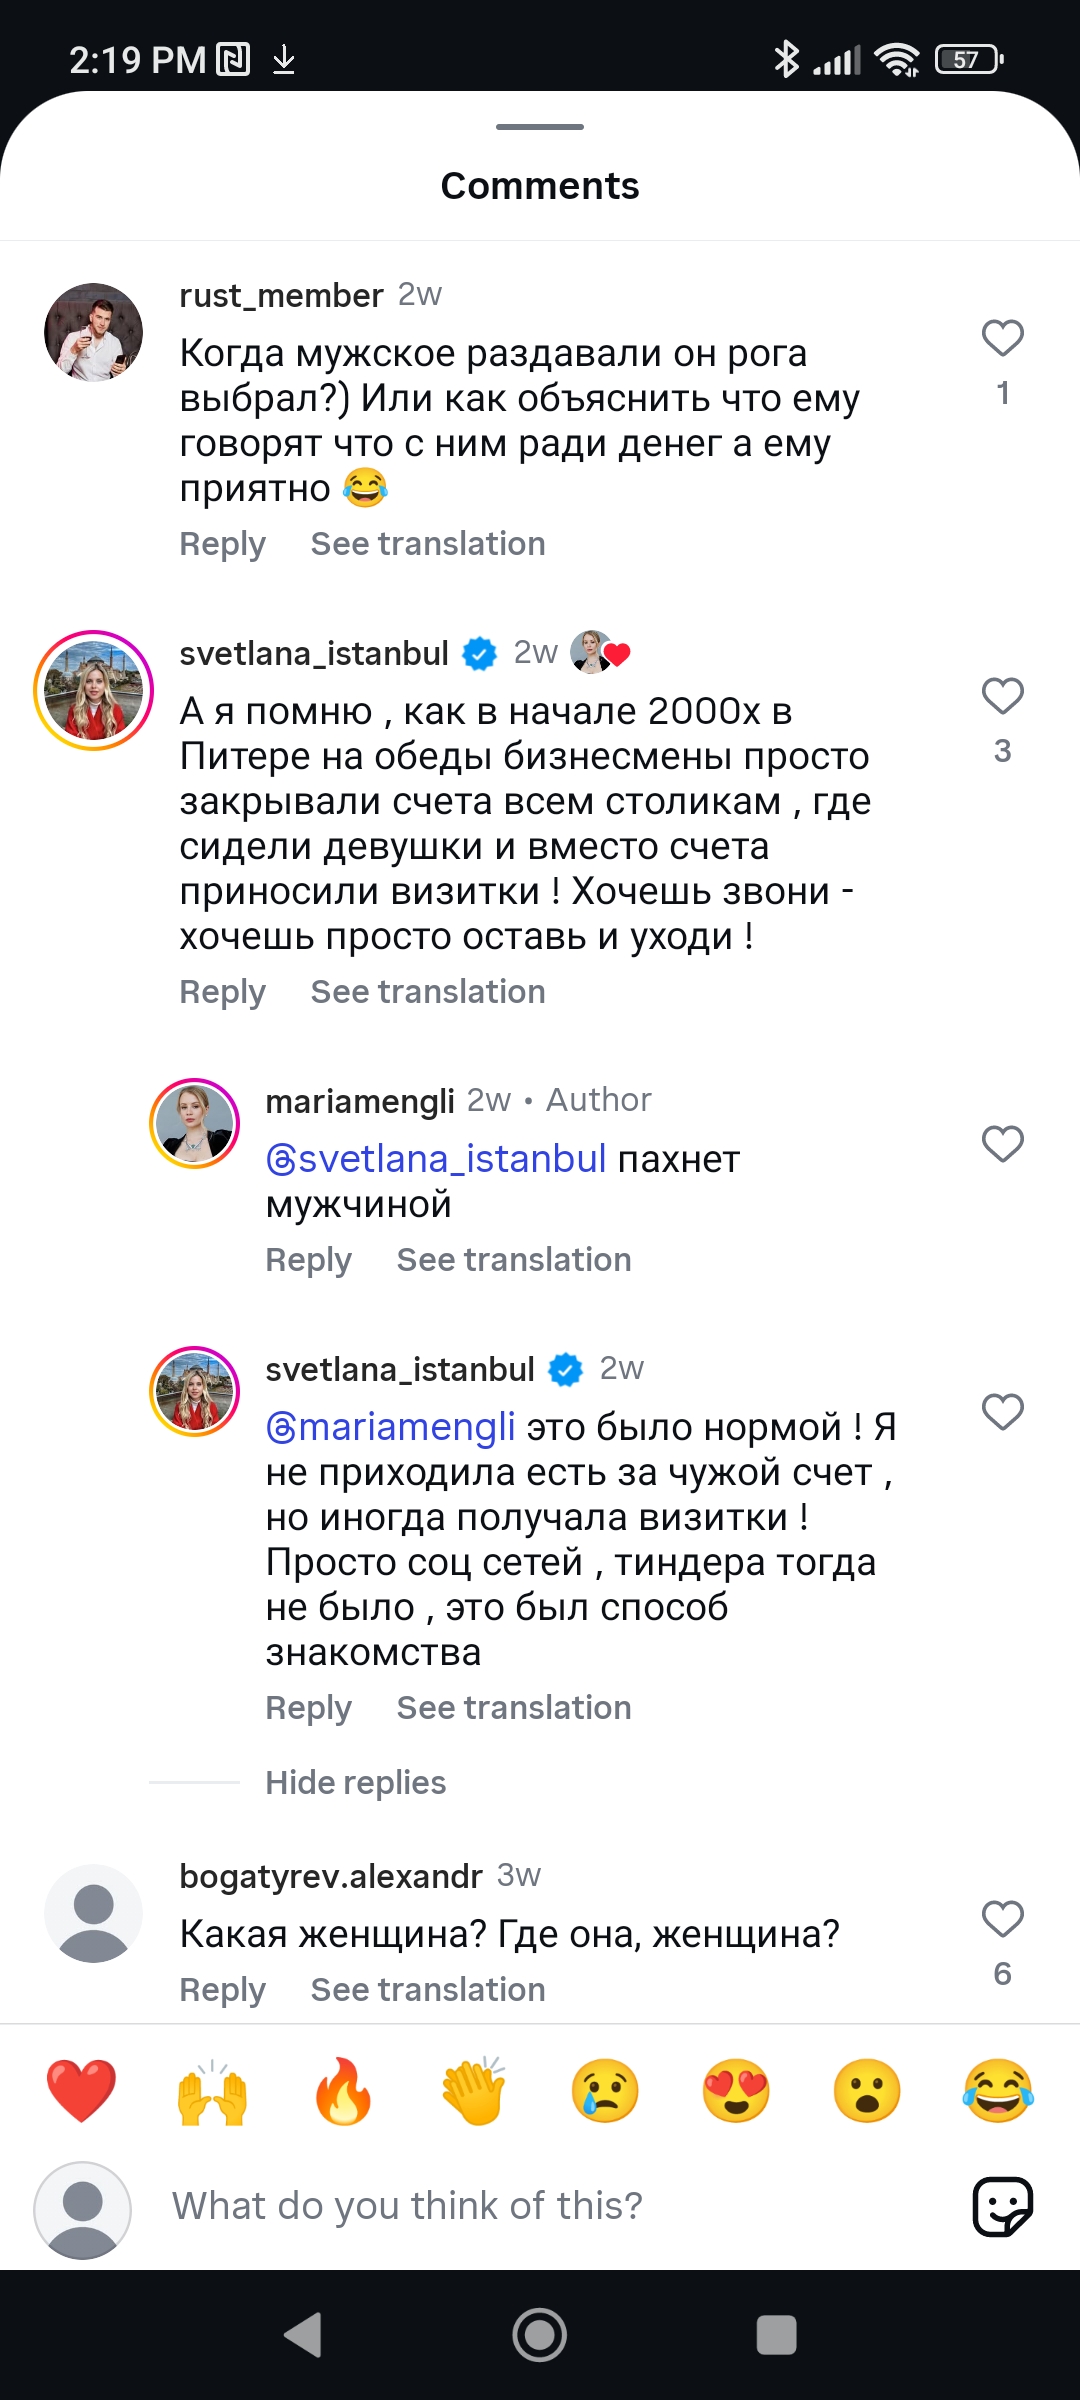Open the sticker picker icon
Screen dimensions: 1080x2400
[x=1002, y=2206]
